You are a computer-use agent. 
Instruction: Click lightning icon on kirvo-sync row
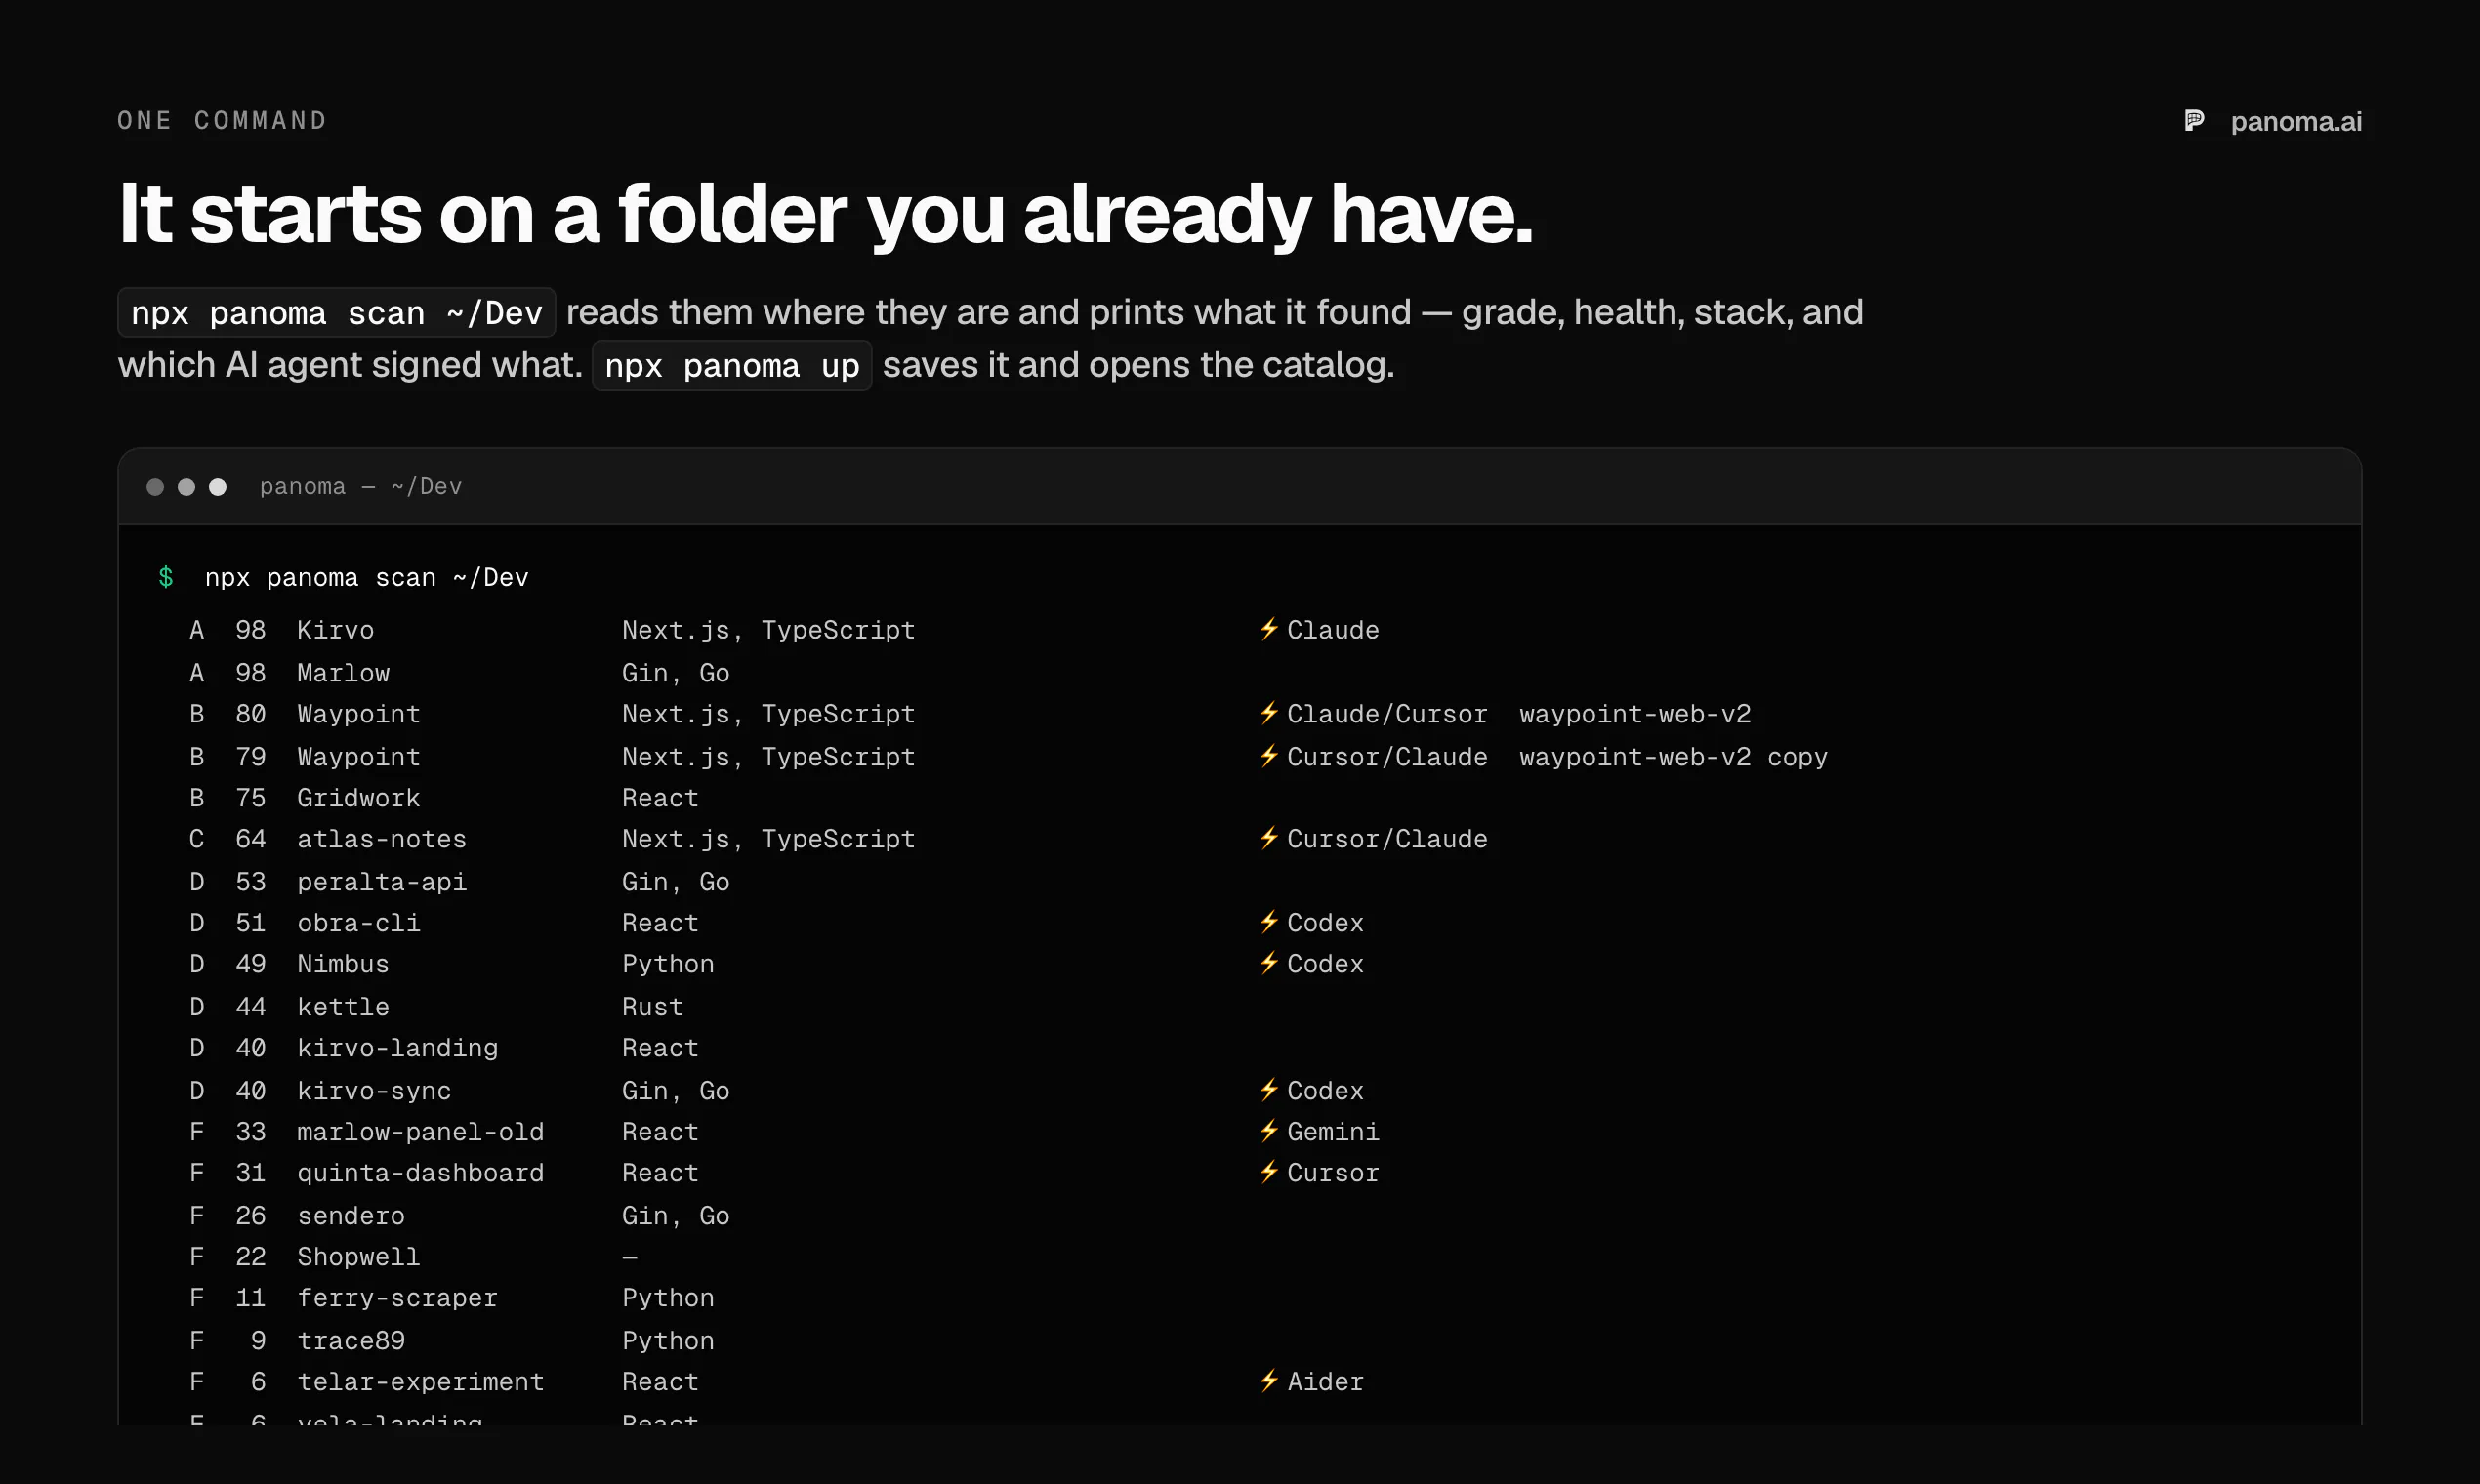pyautogui.click(x=1269, y=1090)
